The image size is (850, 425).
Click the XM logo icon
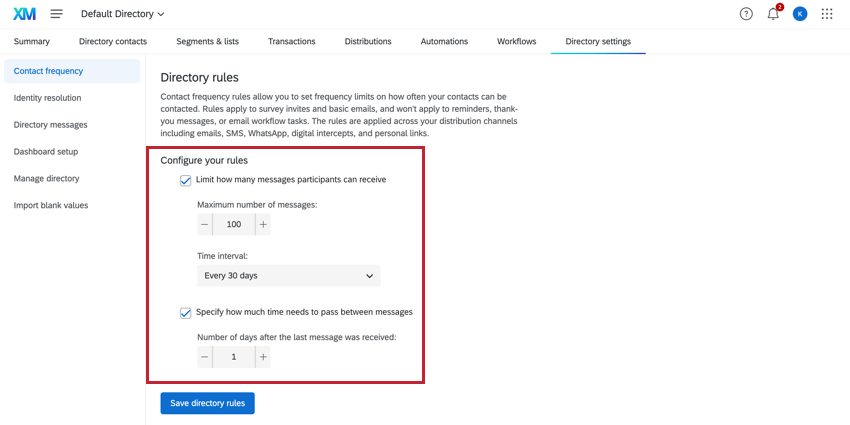click(24, 14)
